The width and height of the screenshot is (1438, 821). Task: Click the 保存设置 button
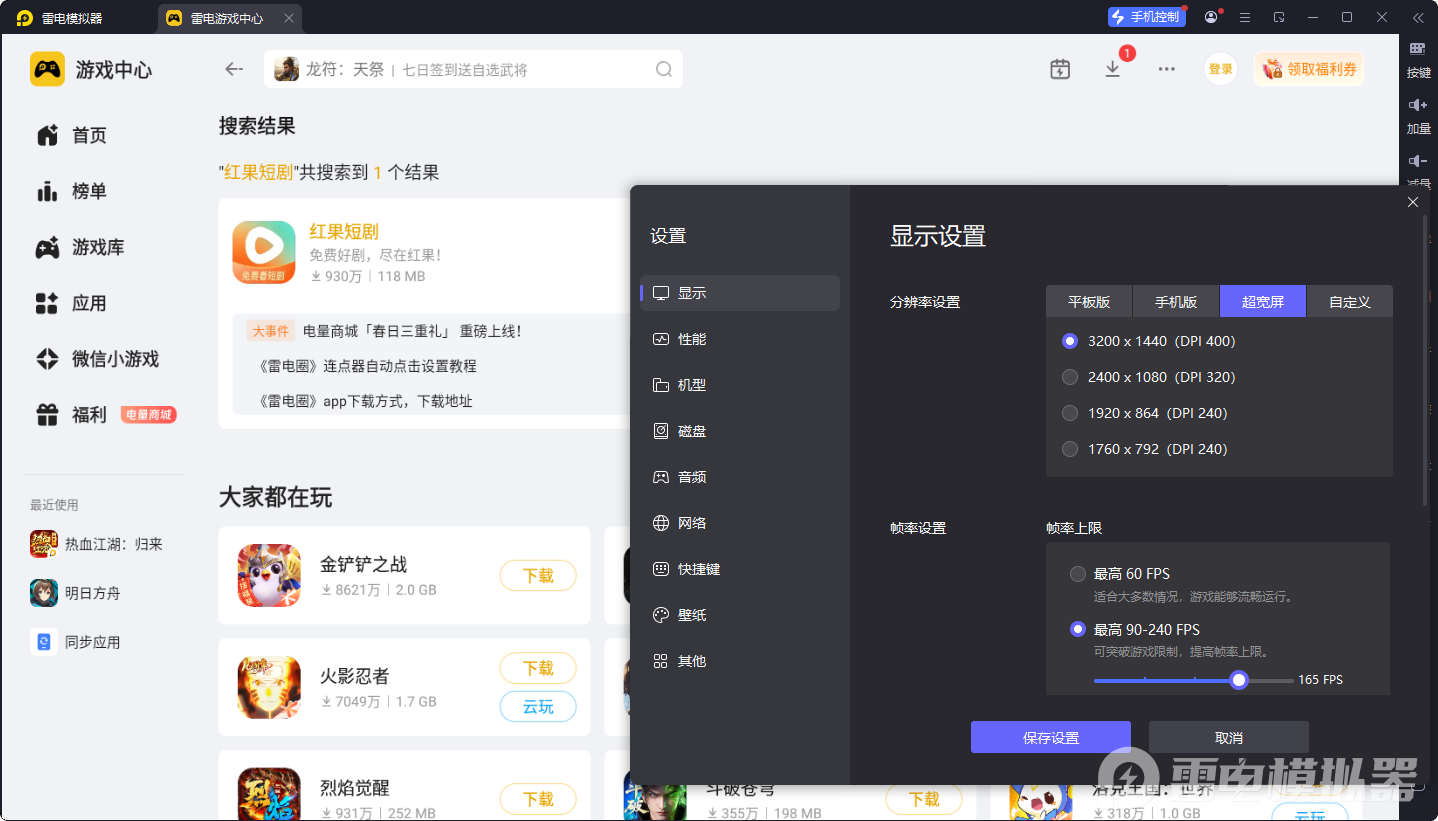click(x=1050, y=738)
